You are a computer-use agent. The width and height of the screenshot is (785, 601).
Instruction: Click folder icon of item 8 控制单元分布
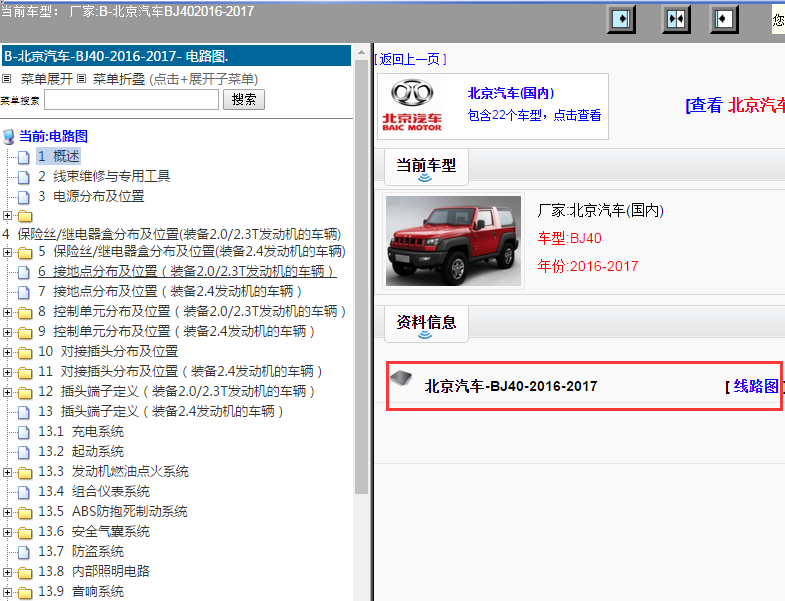25,313
